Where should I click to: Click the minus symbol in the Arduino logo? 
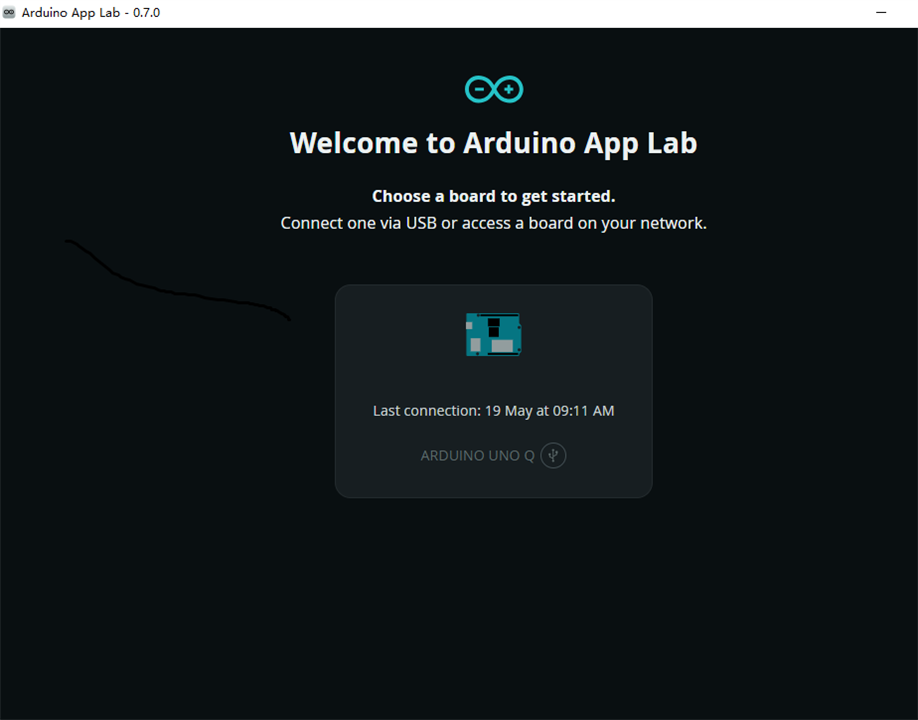tap(479, 90)
